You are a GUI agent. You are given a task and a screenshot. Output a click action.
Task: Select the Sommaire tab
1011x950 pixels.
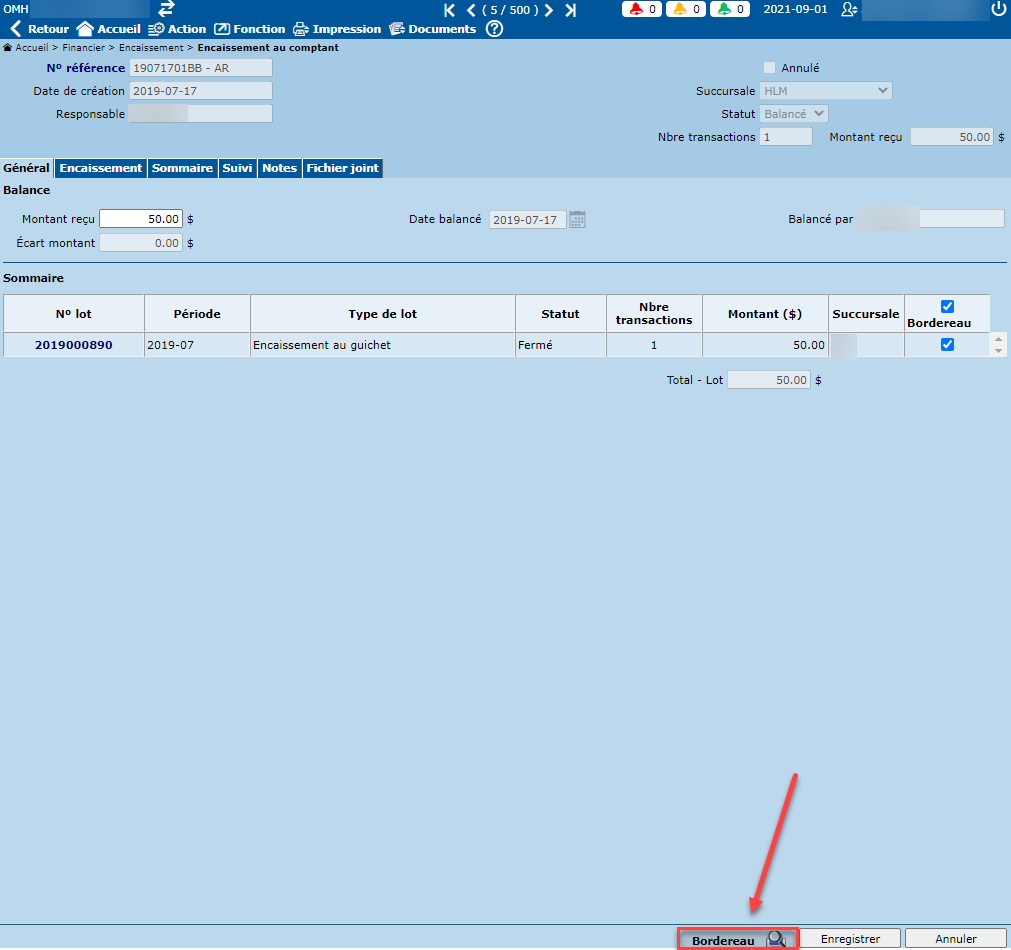pyautogui.click(x=182, y=168)
